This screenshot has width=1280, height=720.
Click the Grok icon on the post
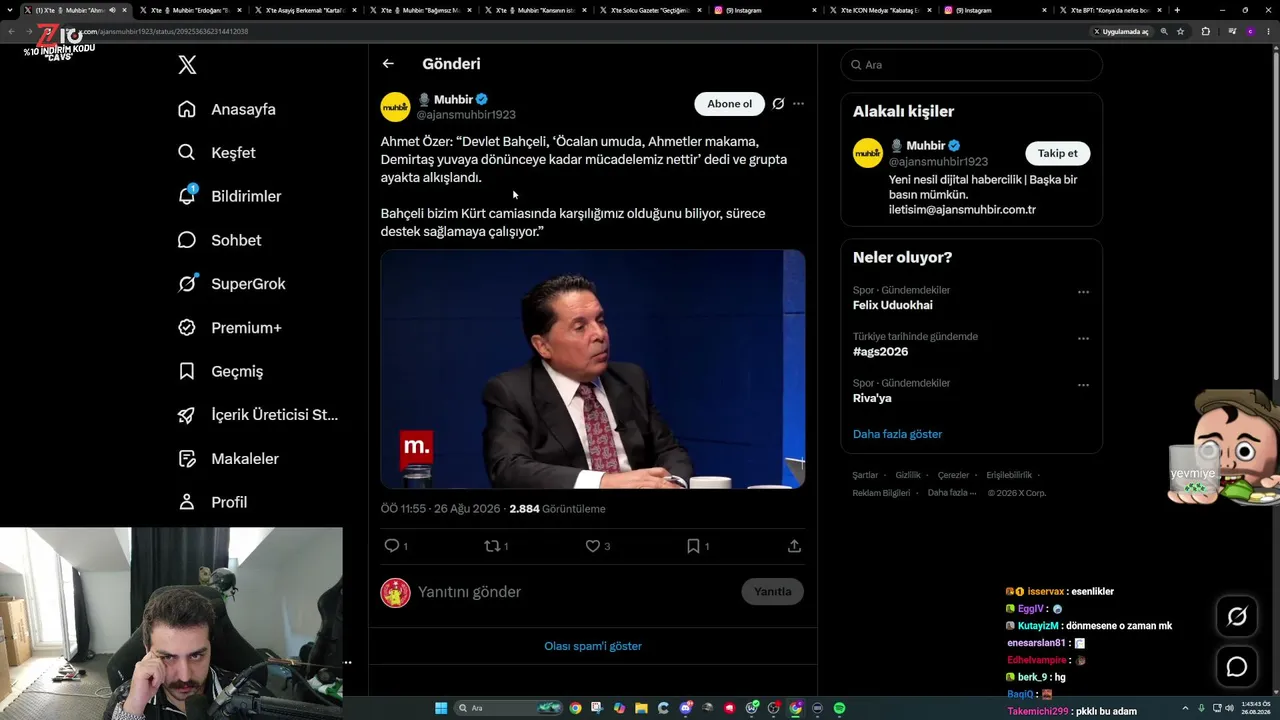(x=778, y=104)
